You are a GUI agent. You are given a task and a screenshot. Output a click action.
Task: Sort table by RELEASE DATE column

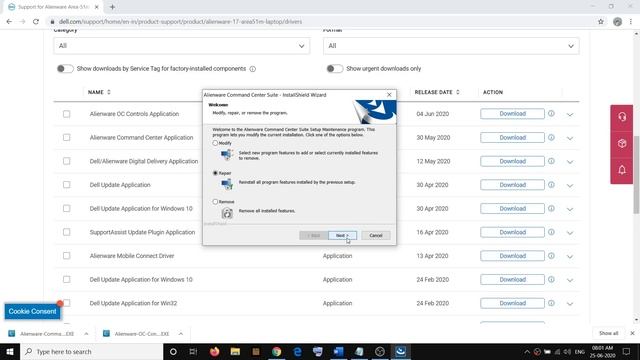pyautogui.click(x=437, y=92)
